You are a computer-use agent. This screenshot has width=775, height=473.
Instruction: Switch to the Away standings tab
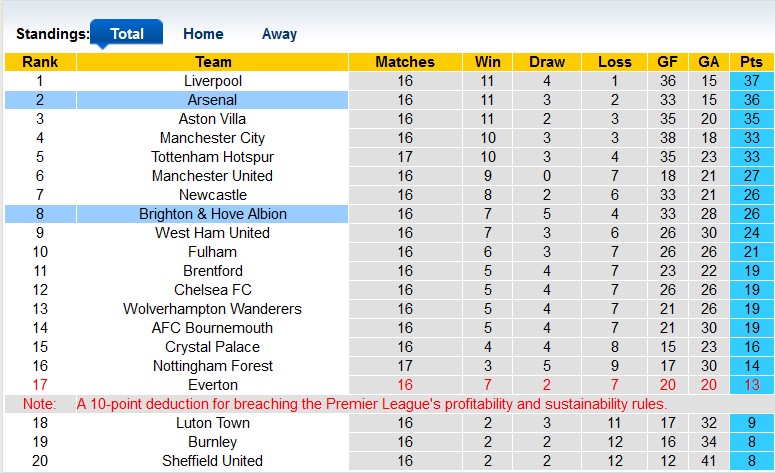pos(279,33)
